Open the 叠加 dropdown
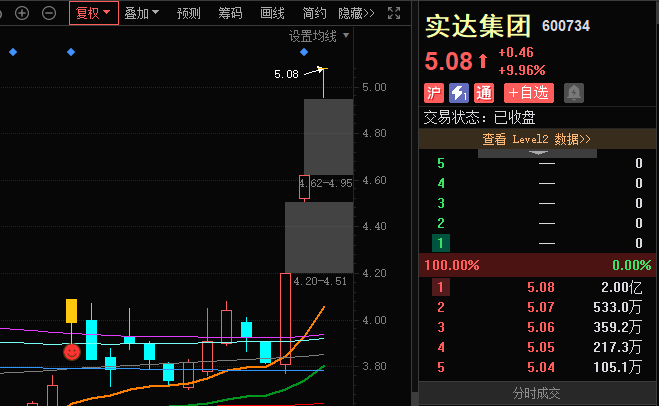659x406 pixels. click(x=142, y=13)
